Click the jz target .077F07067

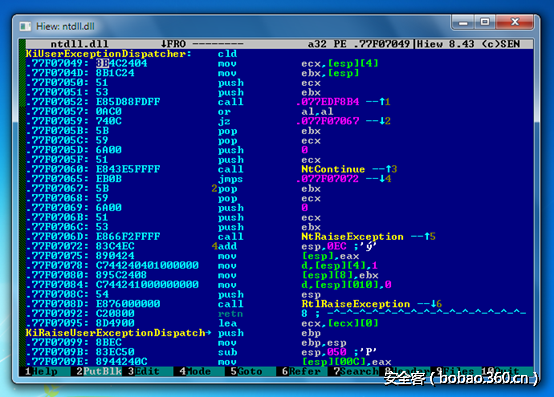(x=327, y=121)
